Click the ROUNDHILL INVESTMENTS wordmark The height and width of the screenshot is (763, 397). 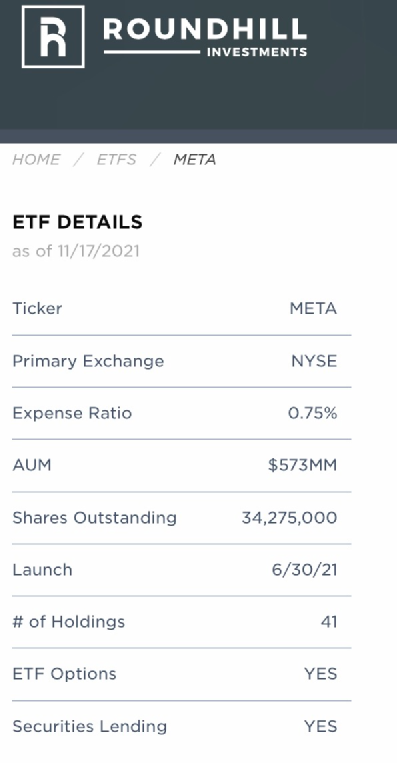coord(205,37)
